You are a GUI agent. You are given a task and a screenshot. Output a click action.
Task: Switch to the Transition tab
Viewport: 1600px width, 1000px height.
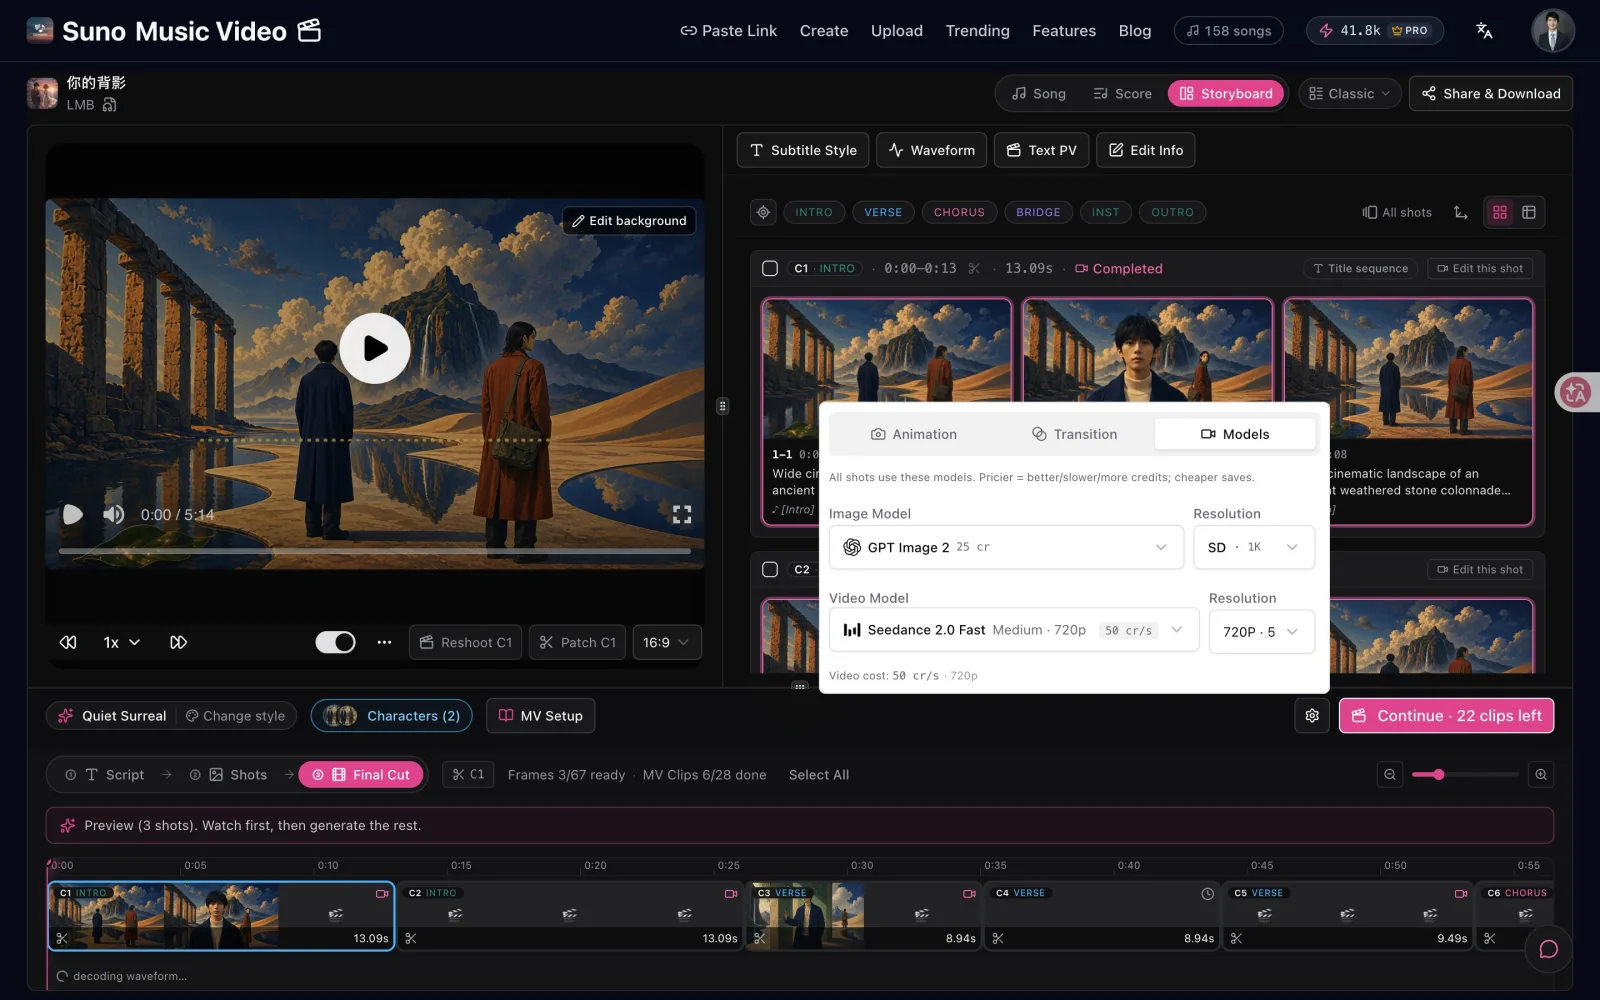tap(1074, 434)
